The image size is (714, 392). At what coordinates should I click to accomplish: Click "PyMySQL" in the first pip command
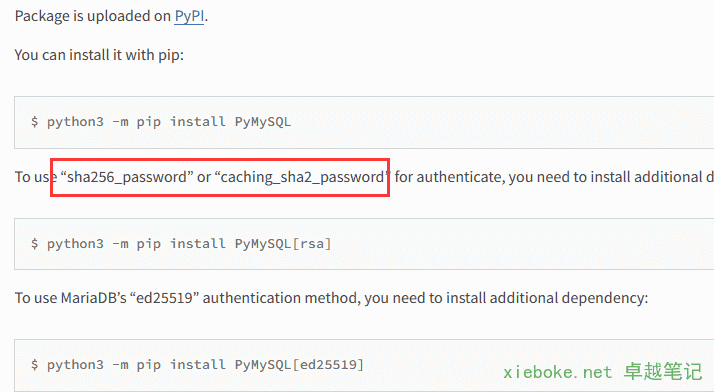point(263,122)
